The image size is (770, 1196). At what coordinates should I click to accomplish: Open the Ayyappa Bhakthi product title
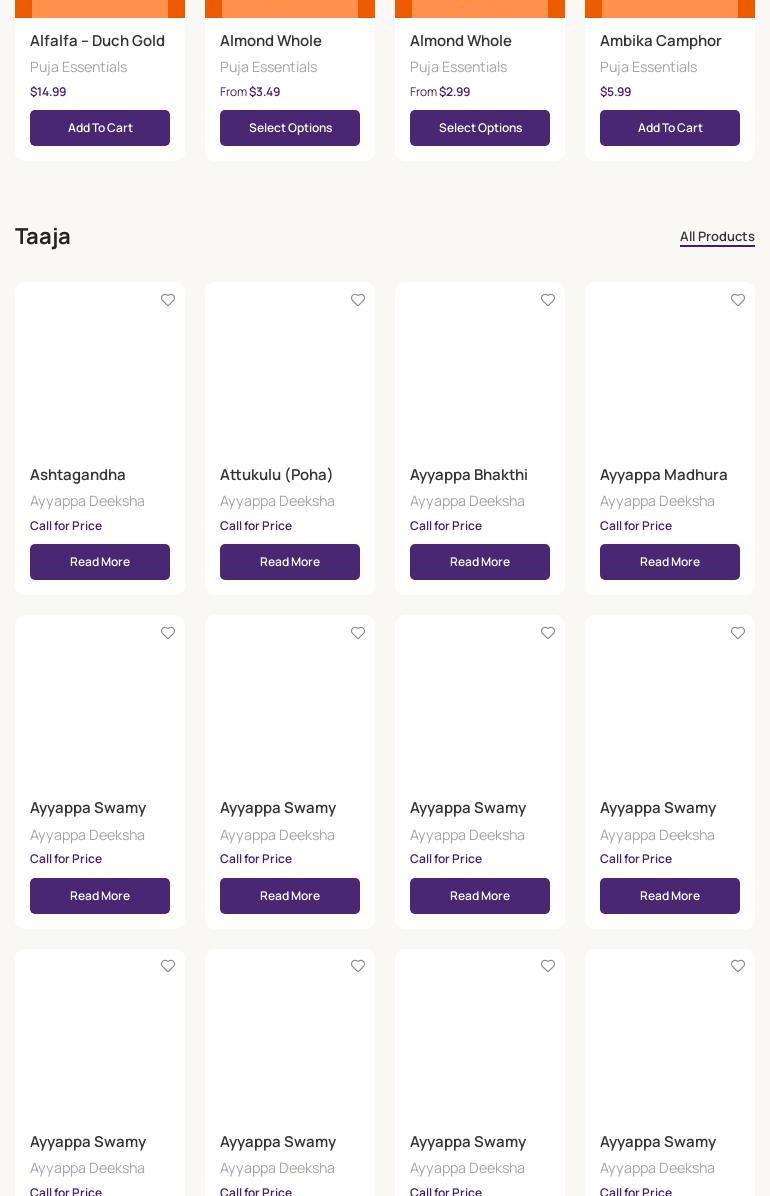469,474
